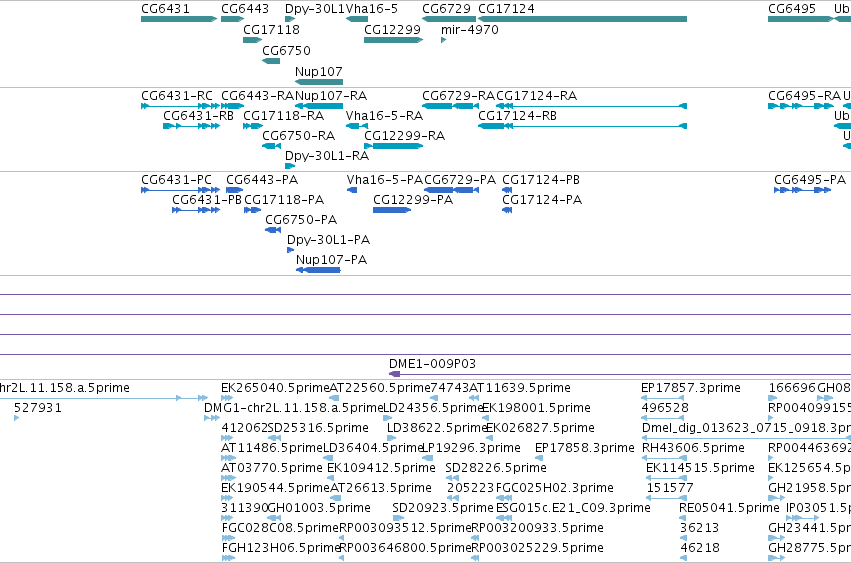851x563 pixels.
Task: Open EST AT11486.5prime
Action: 228,458
